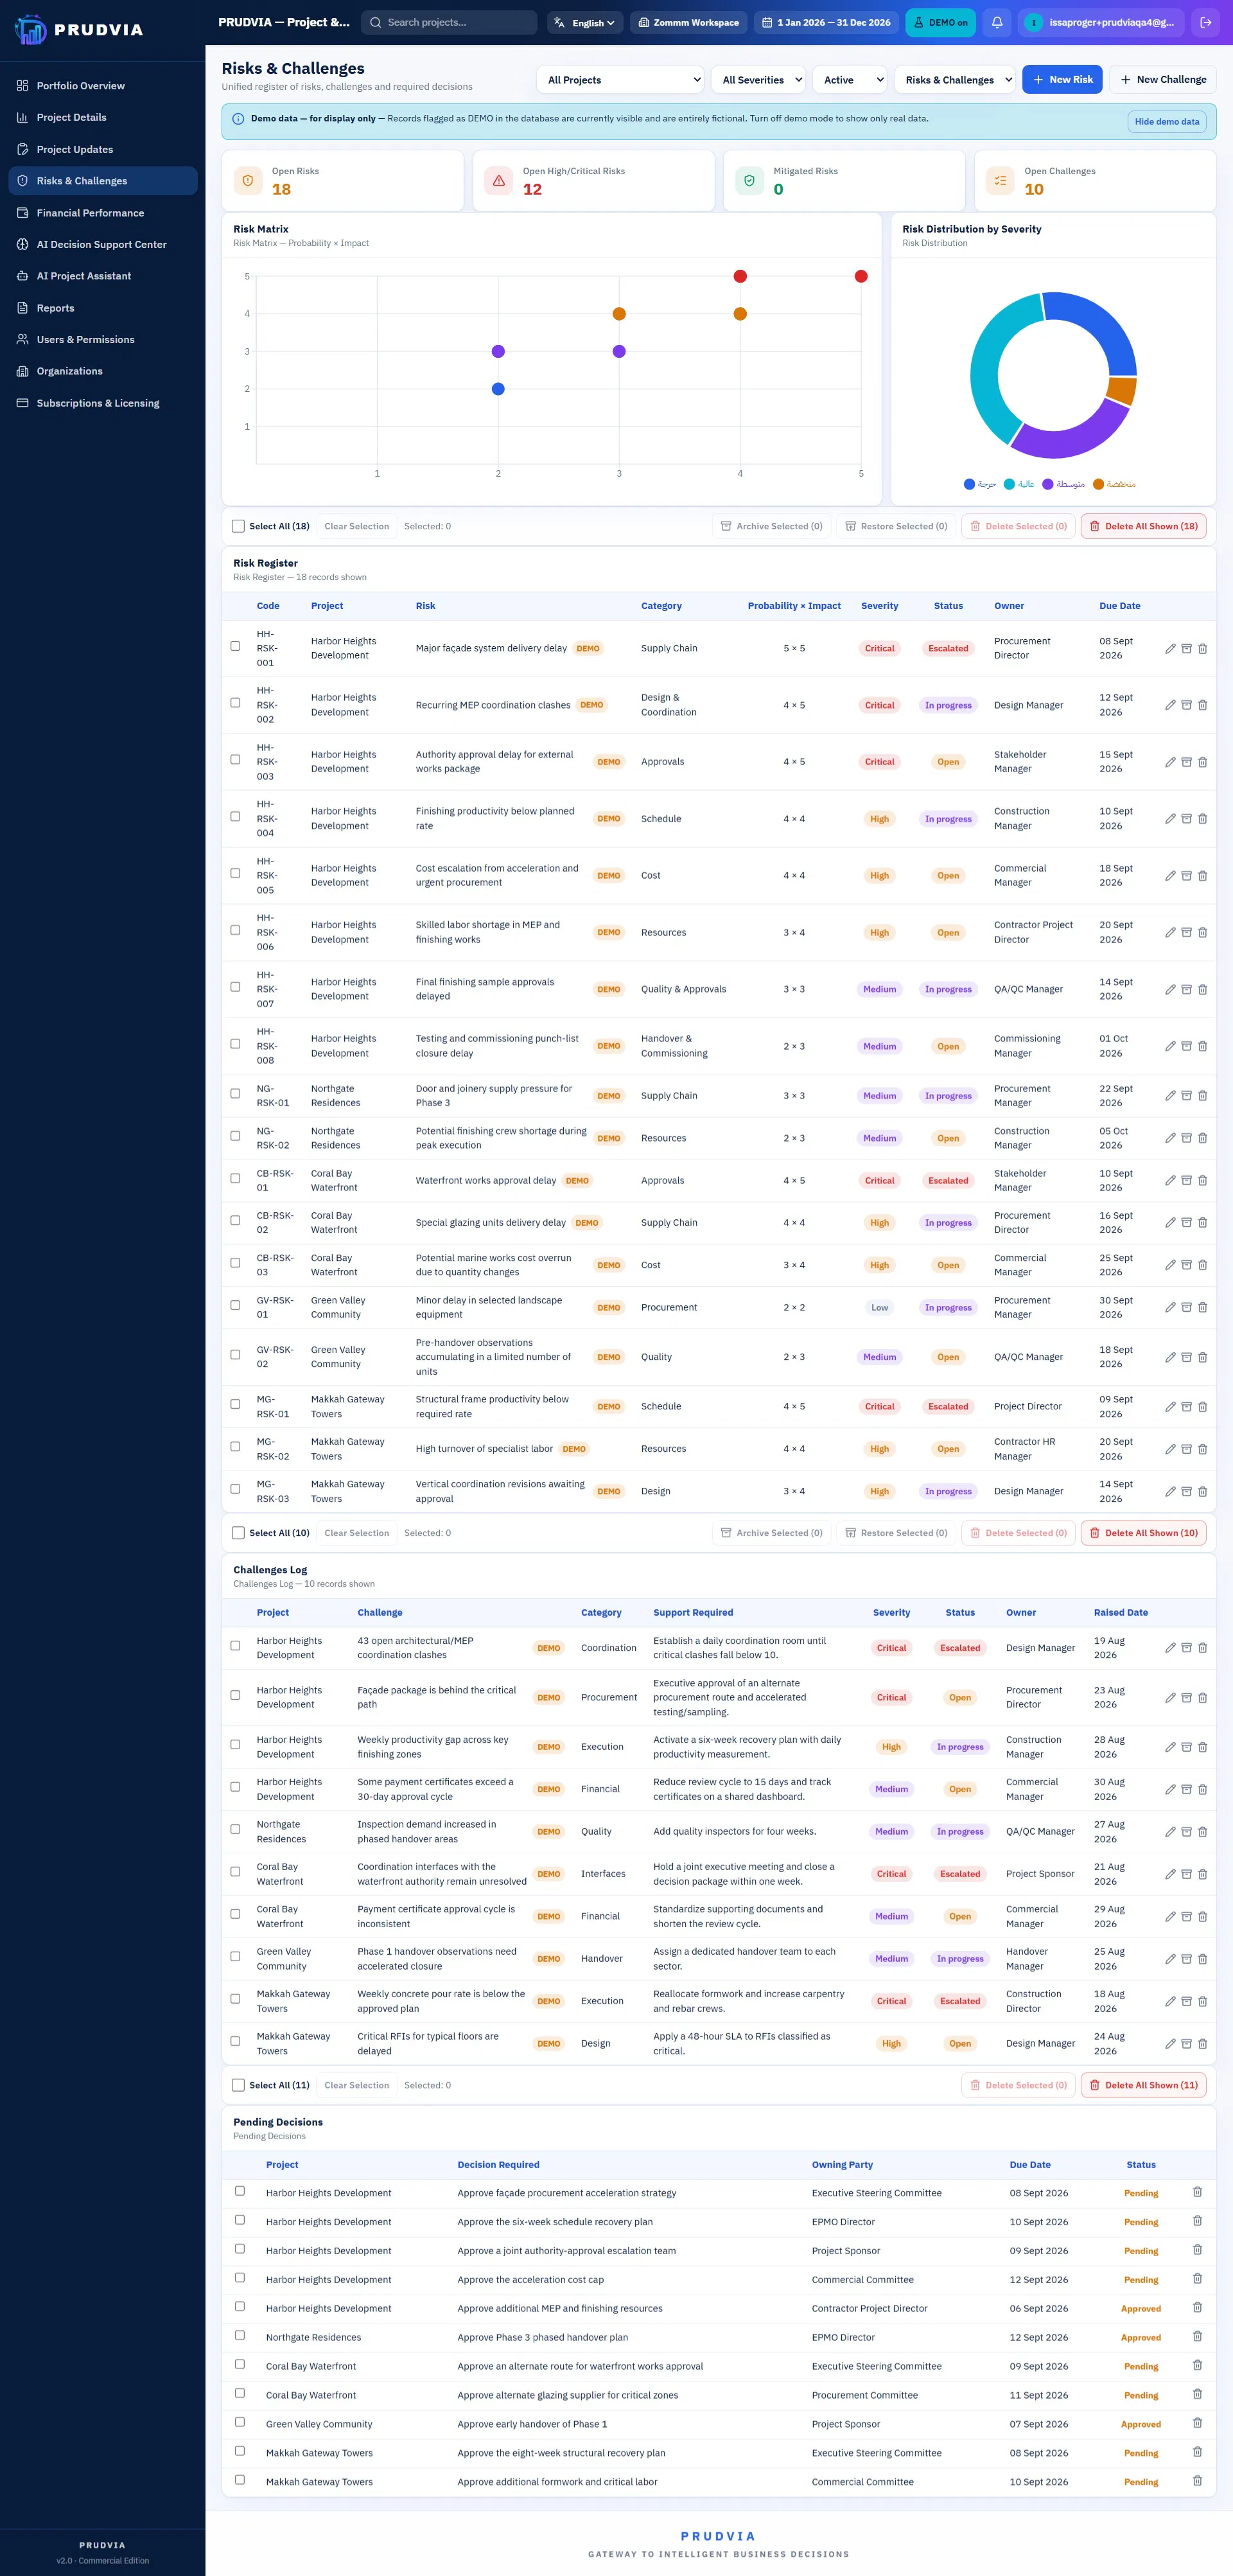The image size is (1233, 2576).
Task: Edit the 43 open architectural/MEP clashes challenge
Action: 1170,1648
